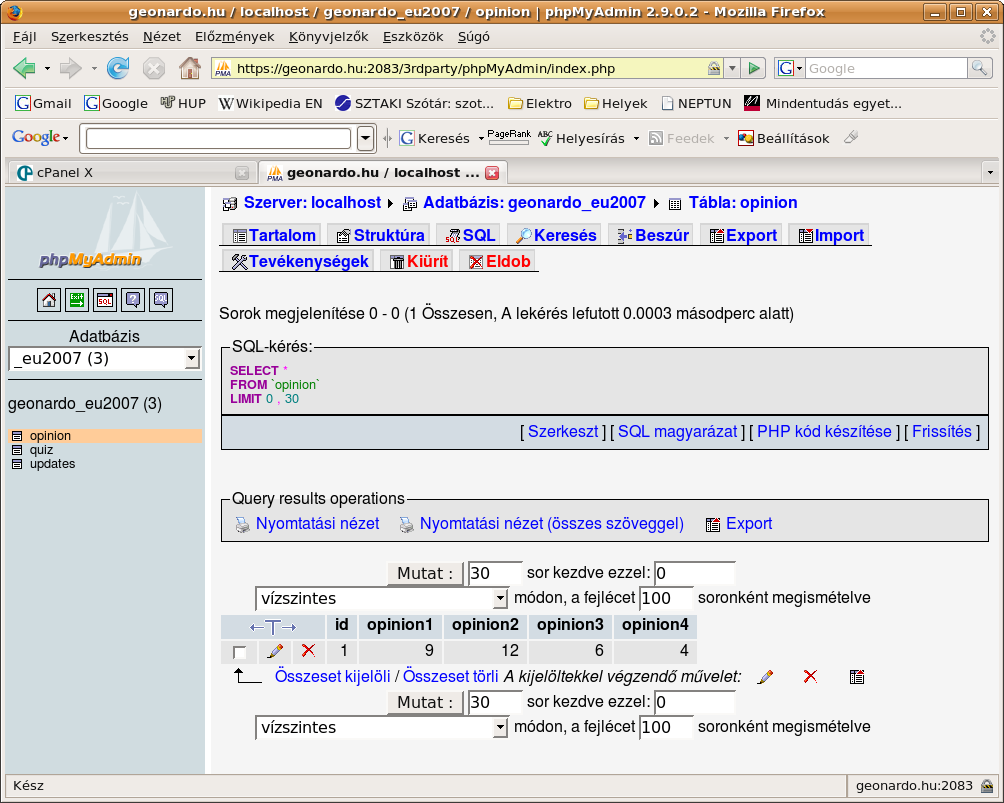Image resolution: width=1004 pixels, height=803 pixels.
Task: Click the pencil icon for selected rows action
Action: pos(765,677)
